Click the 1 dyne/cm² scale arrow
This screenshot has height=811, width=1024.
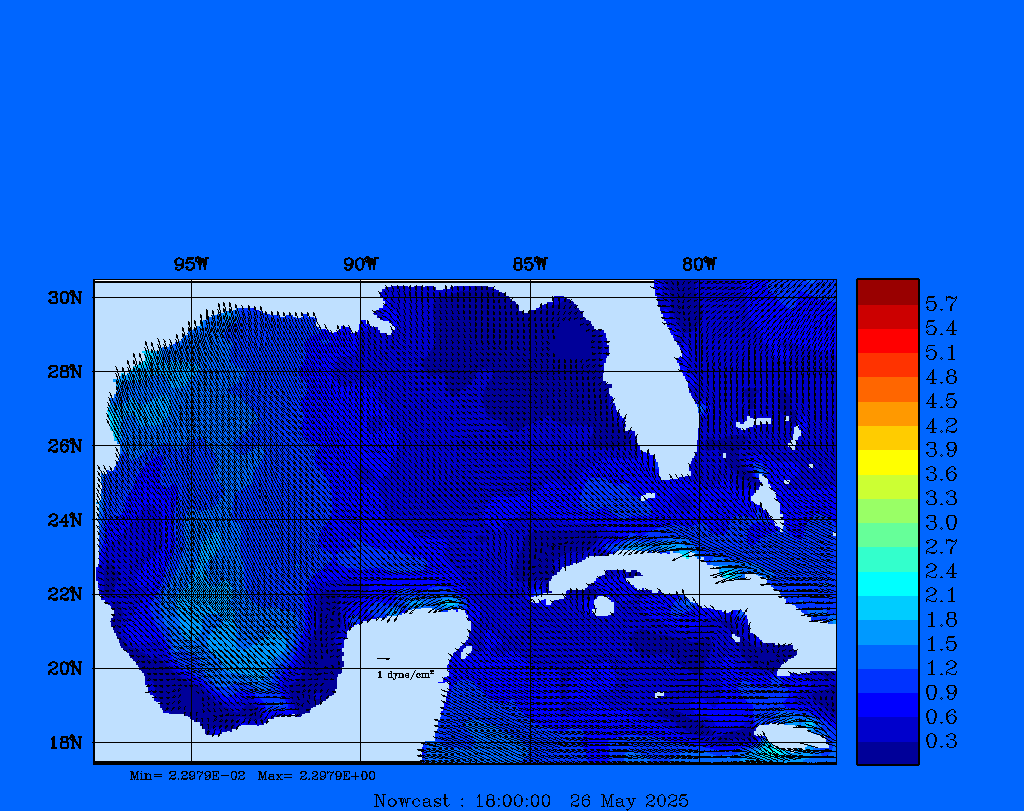click(383, 659)
